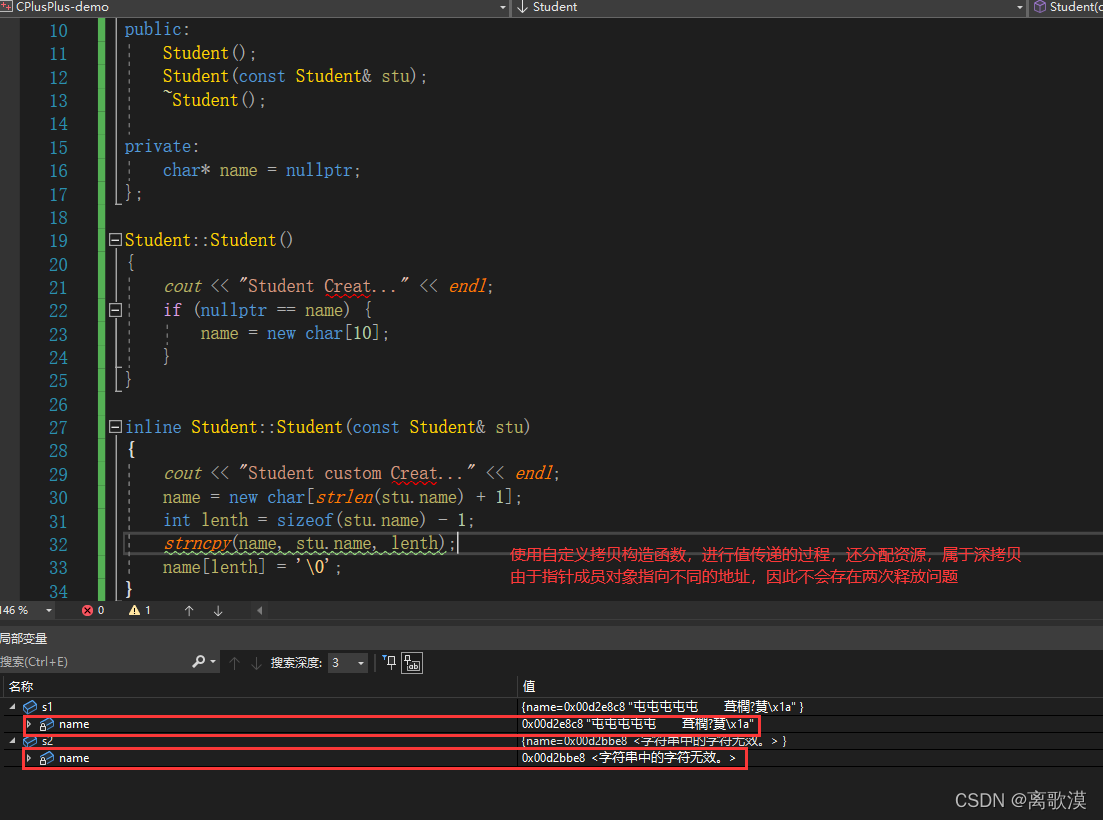Click the CPlusPlus-demo project icon
1103x820 pixels.
(x=6, y=6)
